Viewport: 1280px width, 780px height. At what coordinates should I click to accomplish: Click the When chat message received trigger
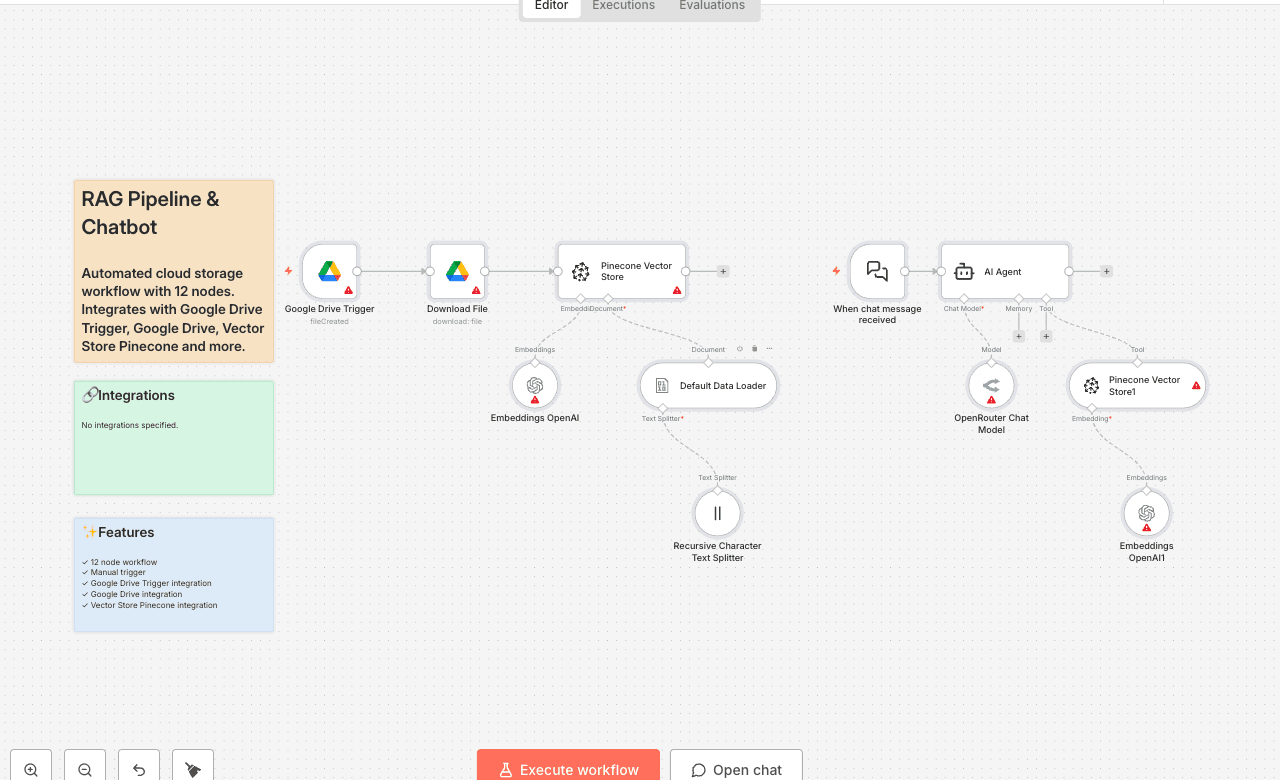click(x=877, y=271)
